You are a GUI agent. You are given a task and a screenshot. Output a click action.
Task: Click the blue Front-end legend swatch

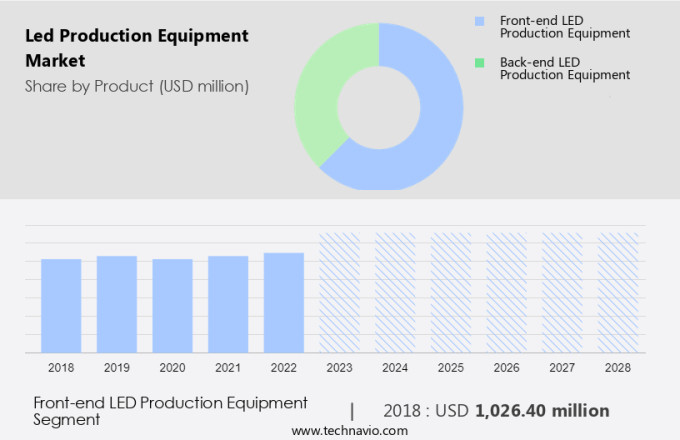pos(479,20)
